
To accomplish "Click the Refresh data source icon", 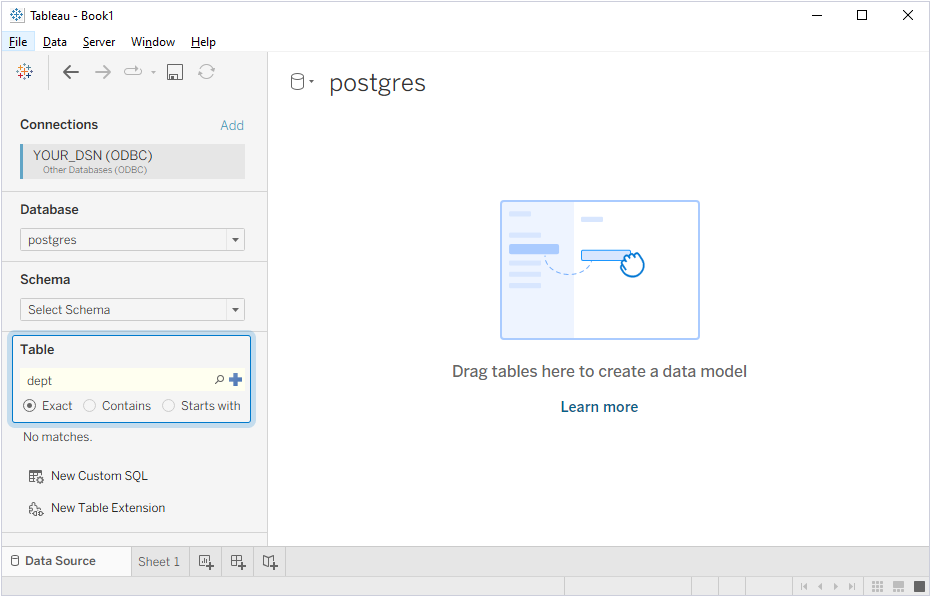I will tap(206, 71).
